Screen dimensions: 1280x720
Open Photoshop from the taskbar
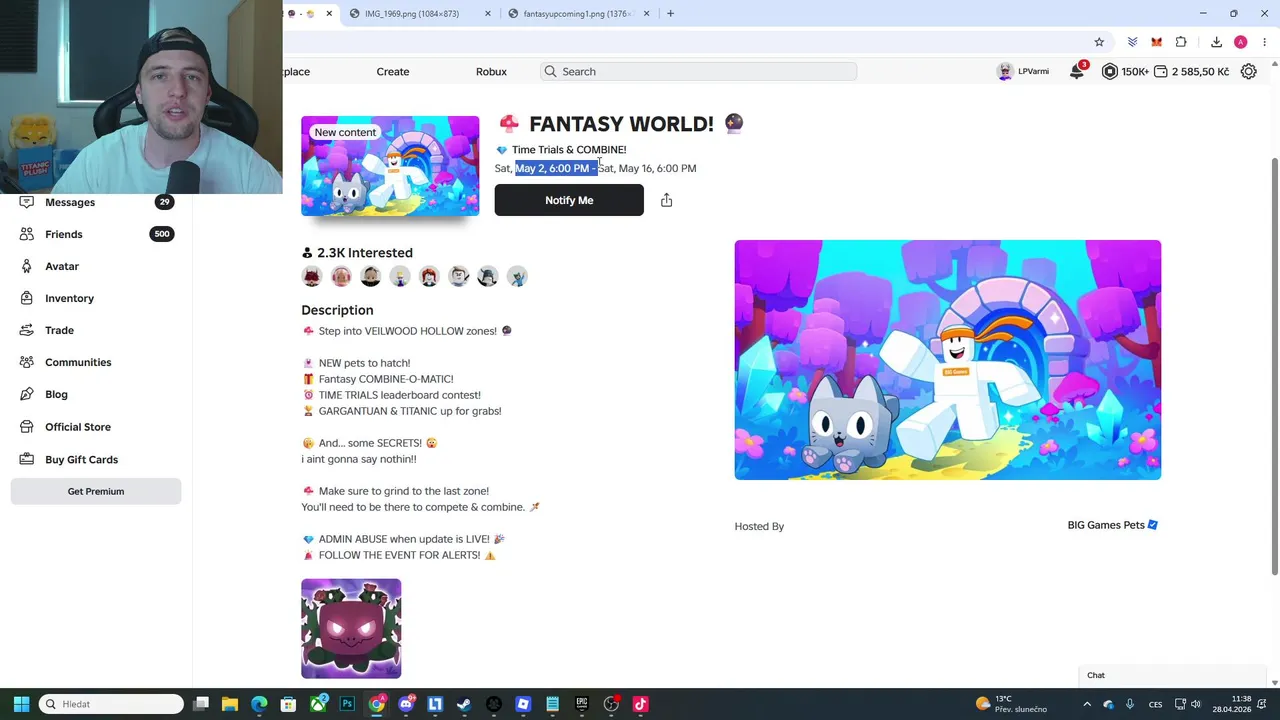pos(347,704)
